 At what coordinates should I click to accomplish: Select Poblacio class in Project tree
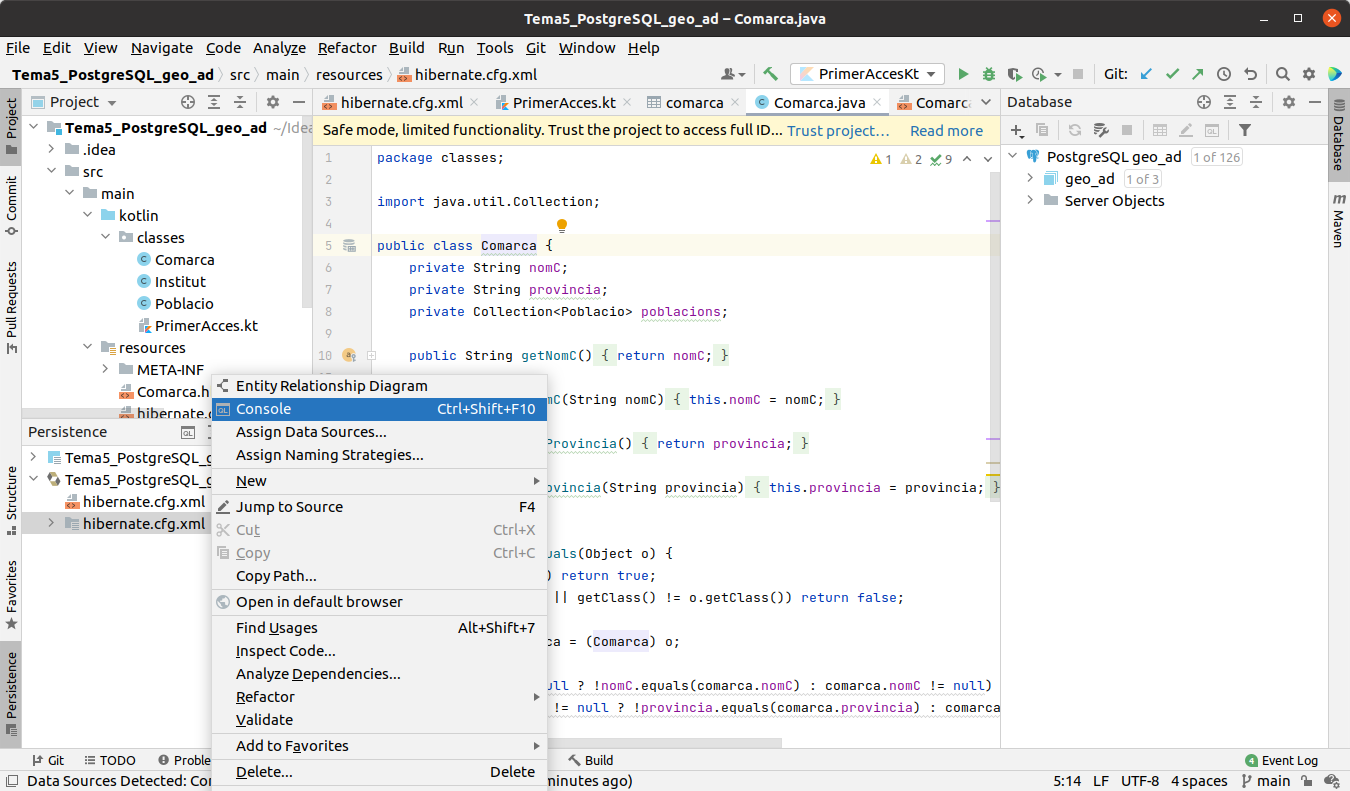184,304
